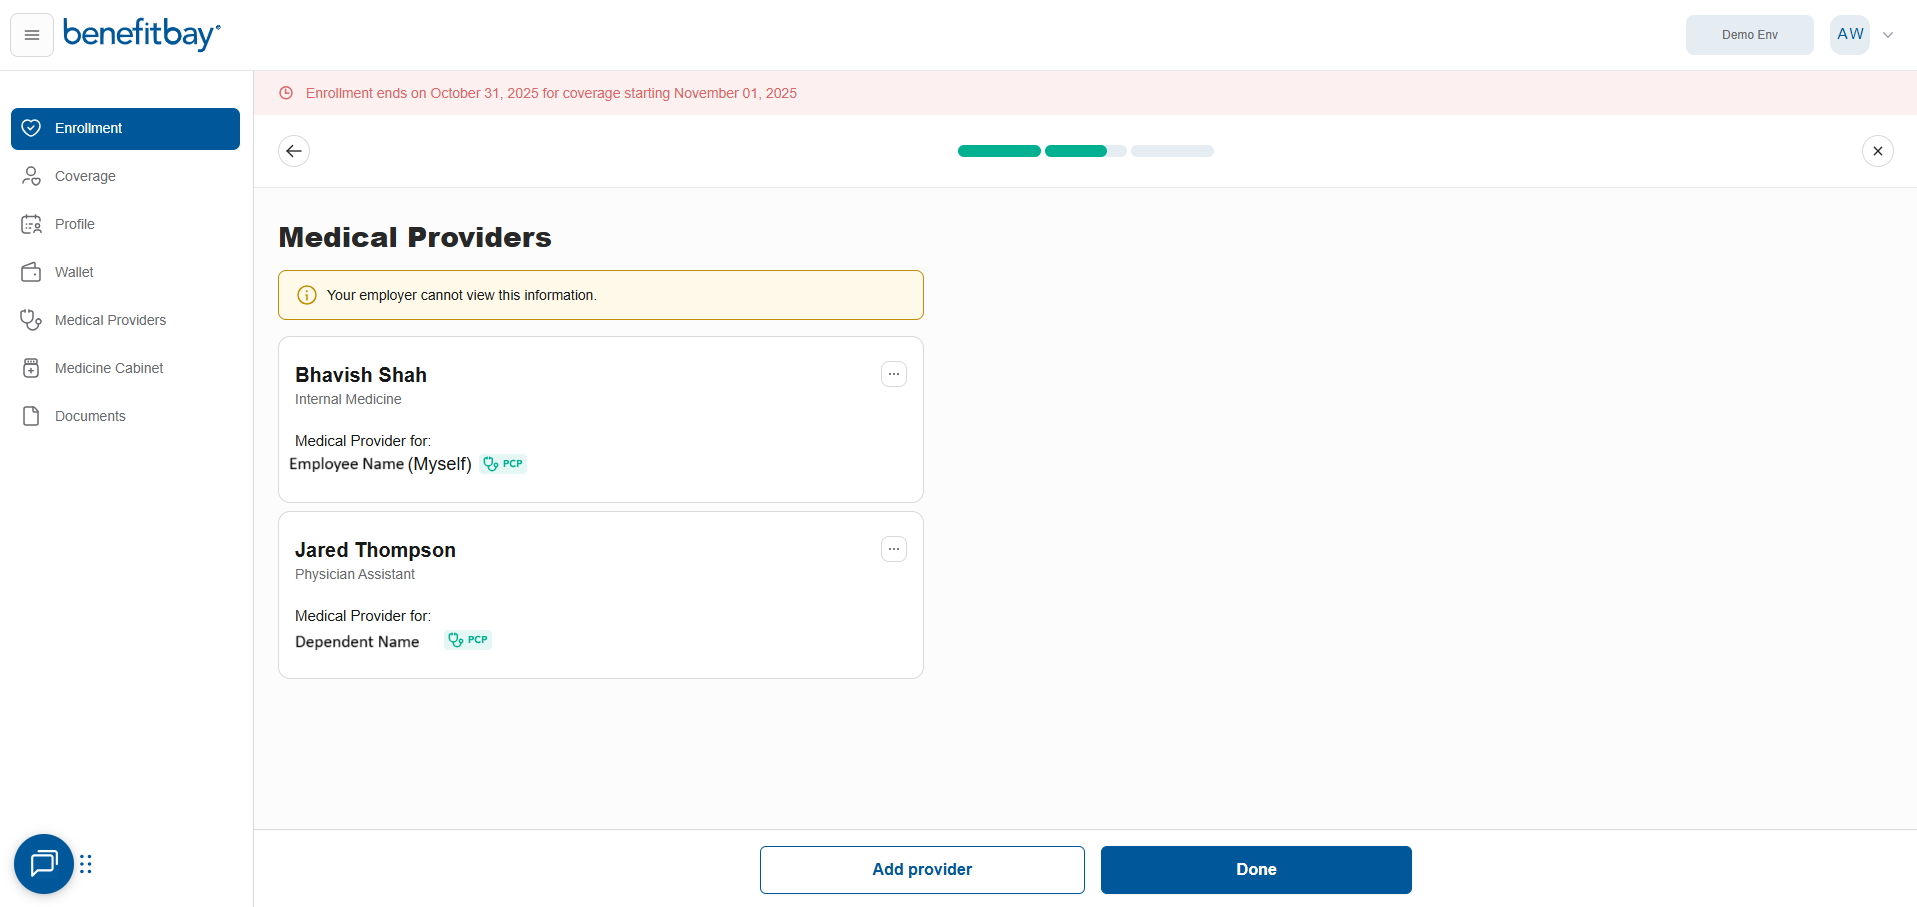The image size is (1917, 907).
Task: Click the PCP badge for Dependent Name
Action: click(468, 640)
